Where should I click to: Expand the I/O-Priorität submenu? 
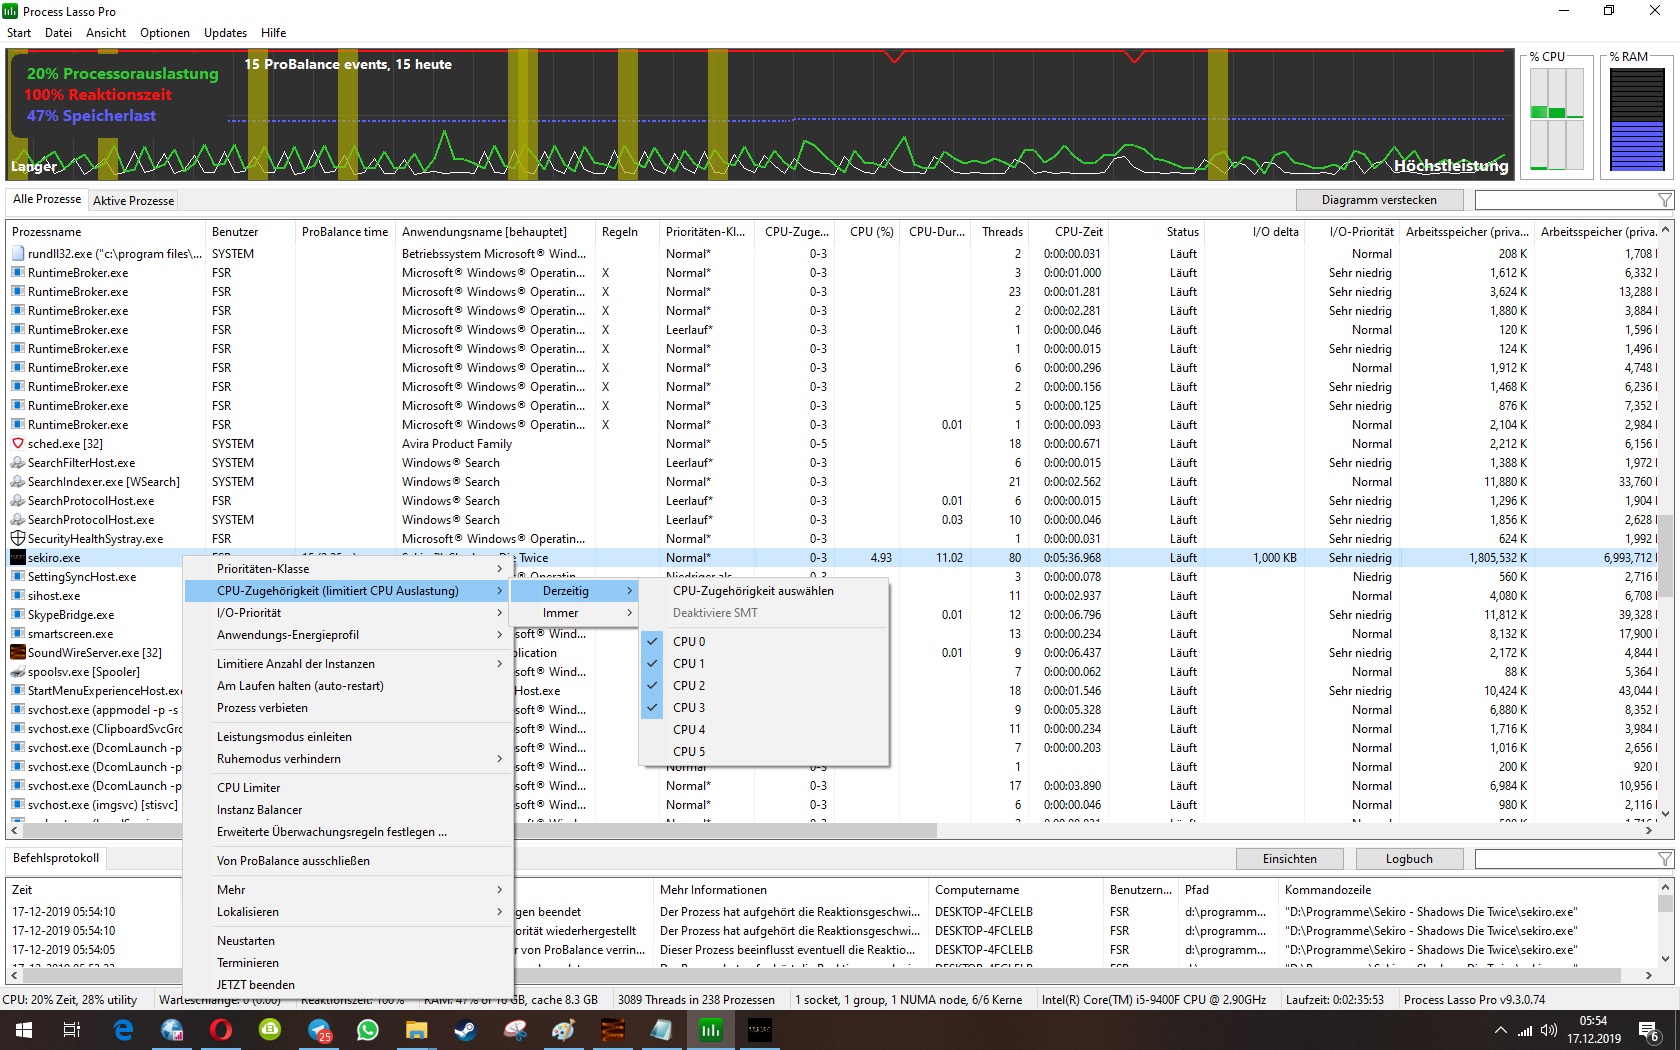click(347, 613)
